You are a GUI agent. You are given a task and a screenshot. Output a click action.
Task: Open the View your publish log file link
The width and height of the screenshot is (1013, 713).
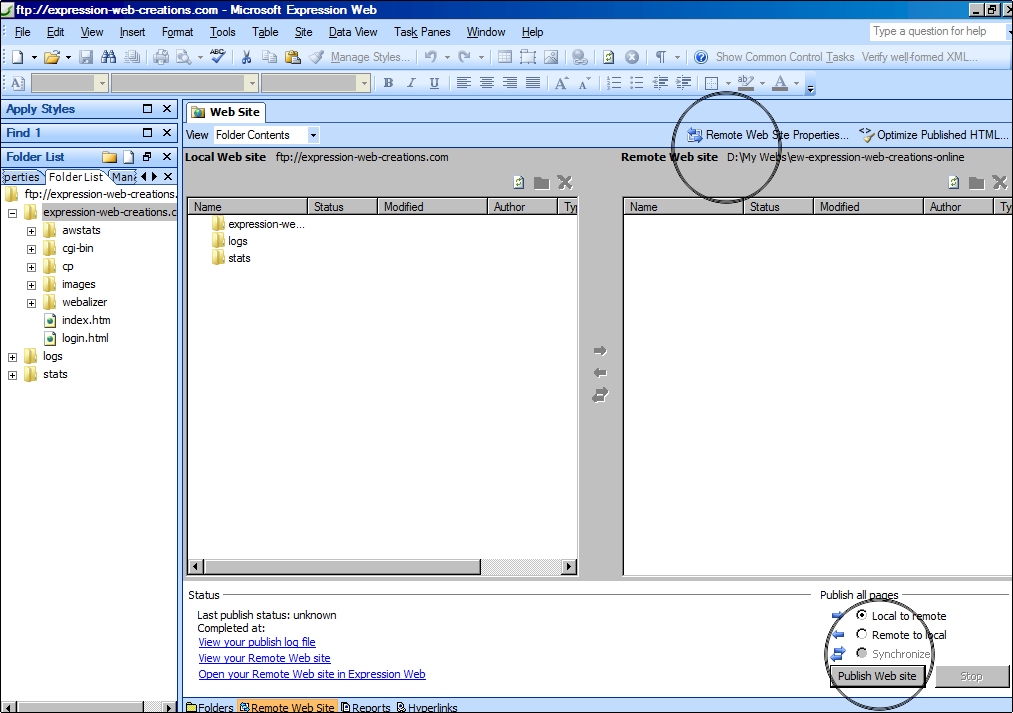click(257, 642)
